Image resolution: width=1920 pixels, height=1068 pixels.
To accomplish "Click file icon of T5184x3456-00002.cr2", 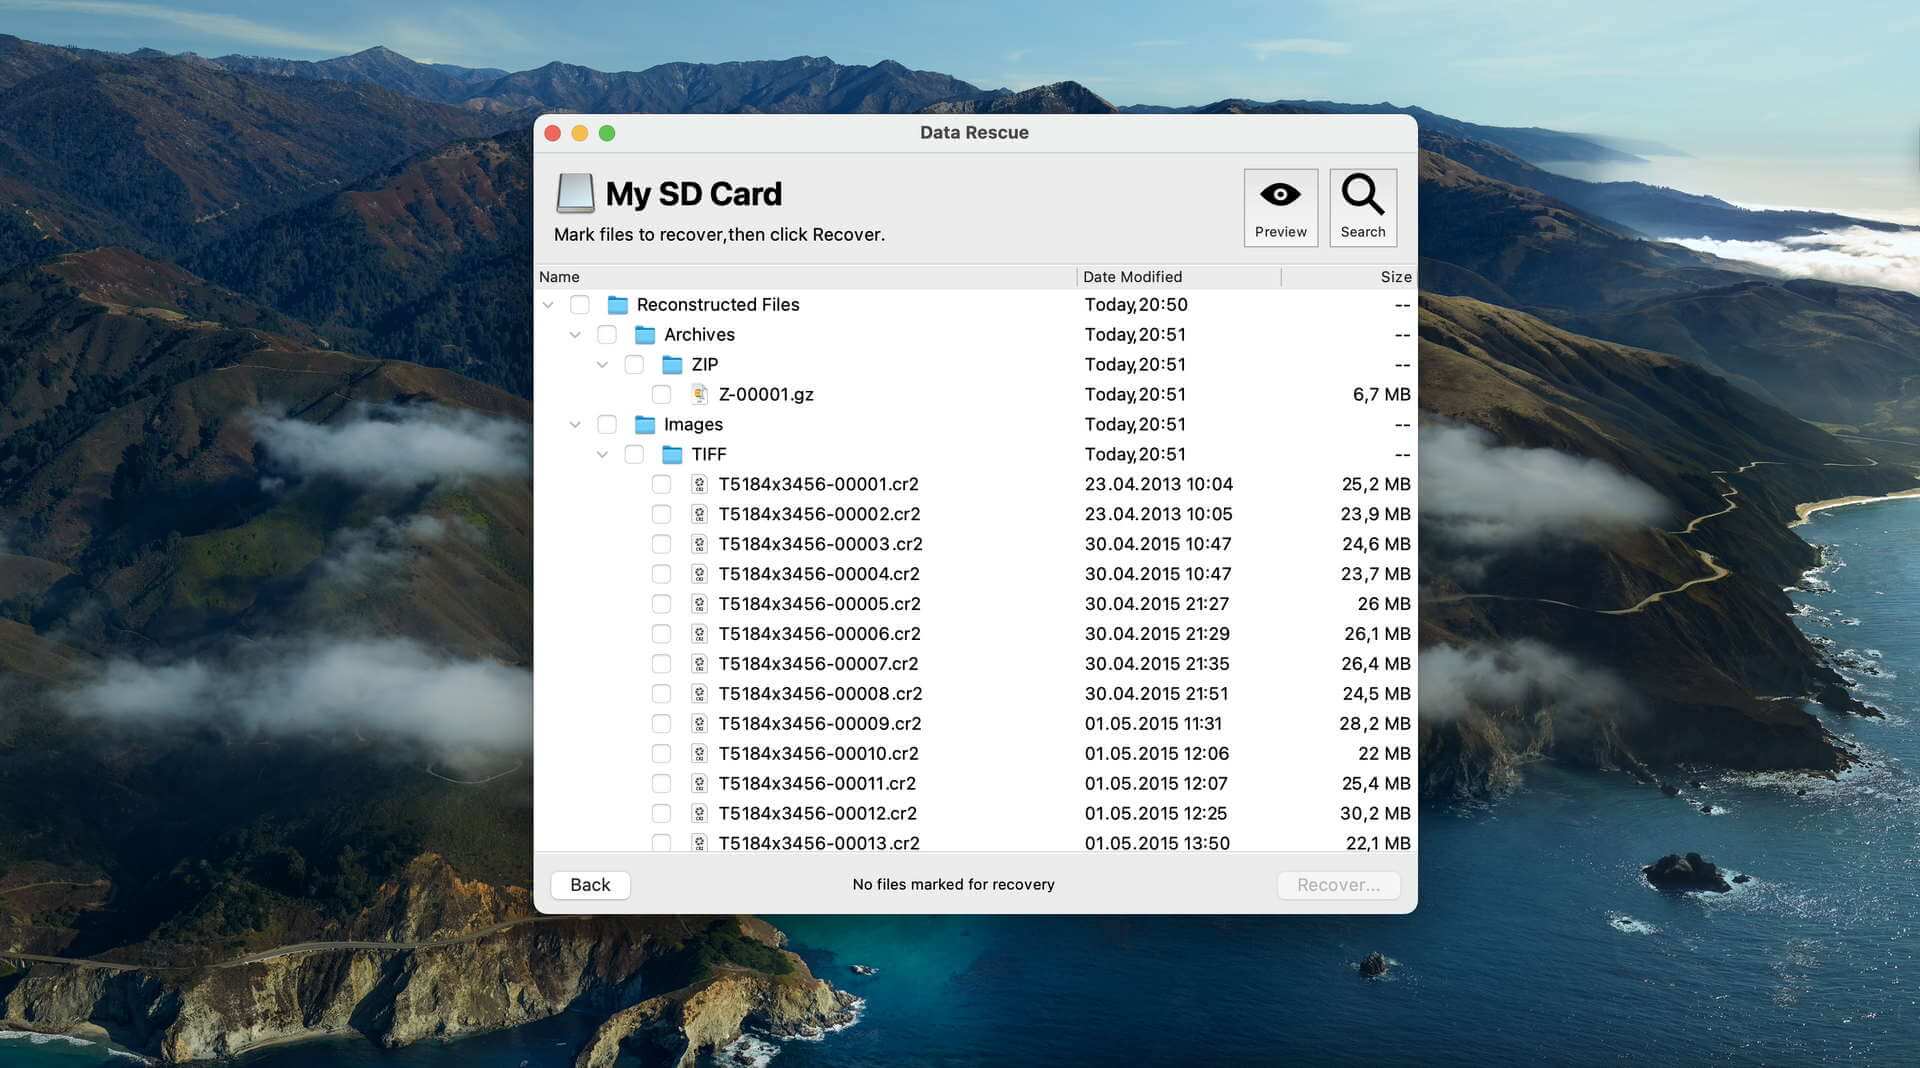I will pos(700,514).
